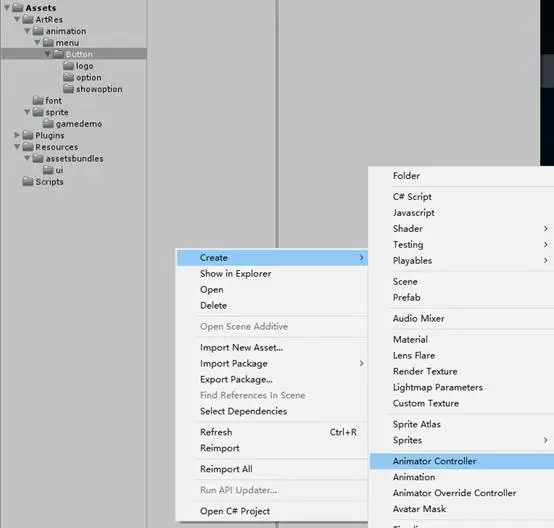
Task: Select the gamedemo folder name
Action: [79, 124]
